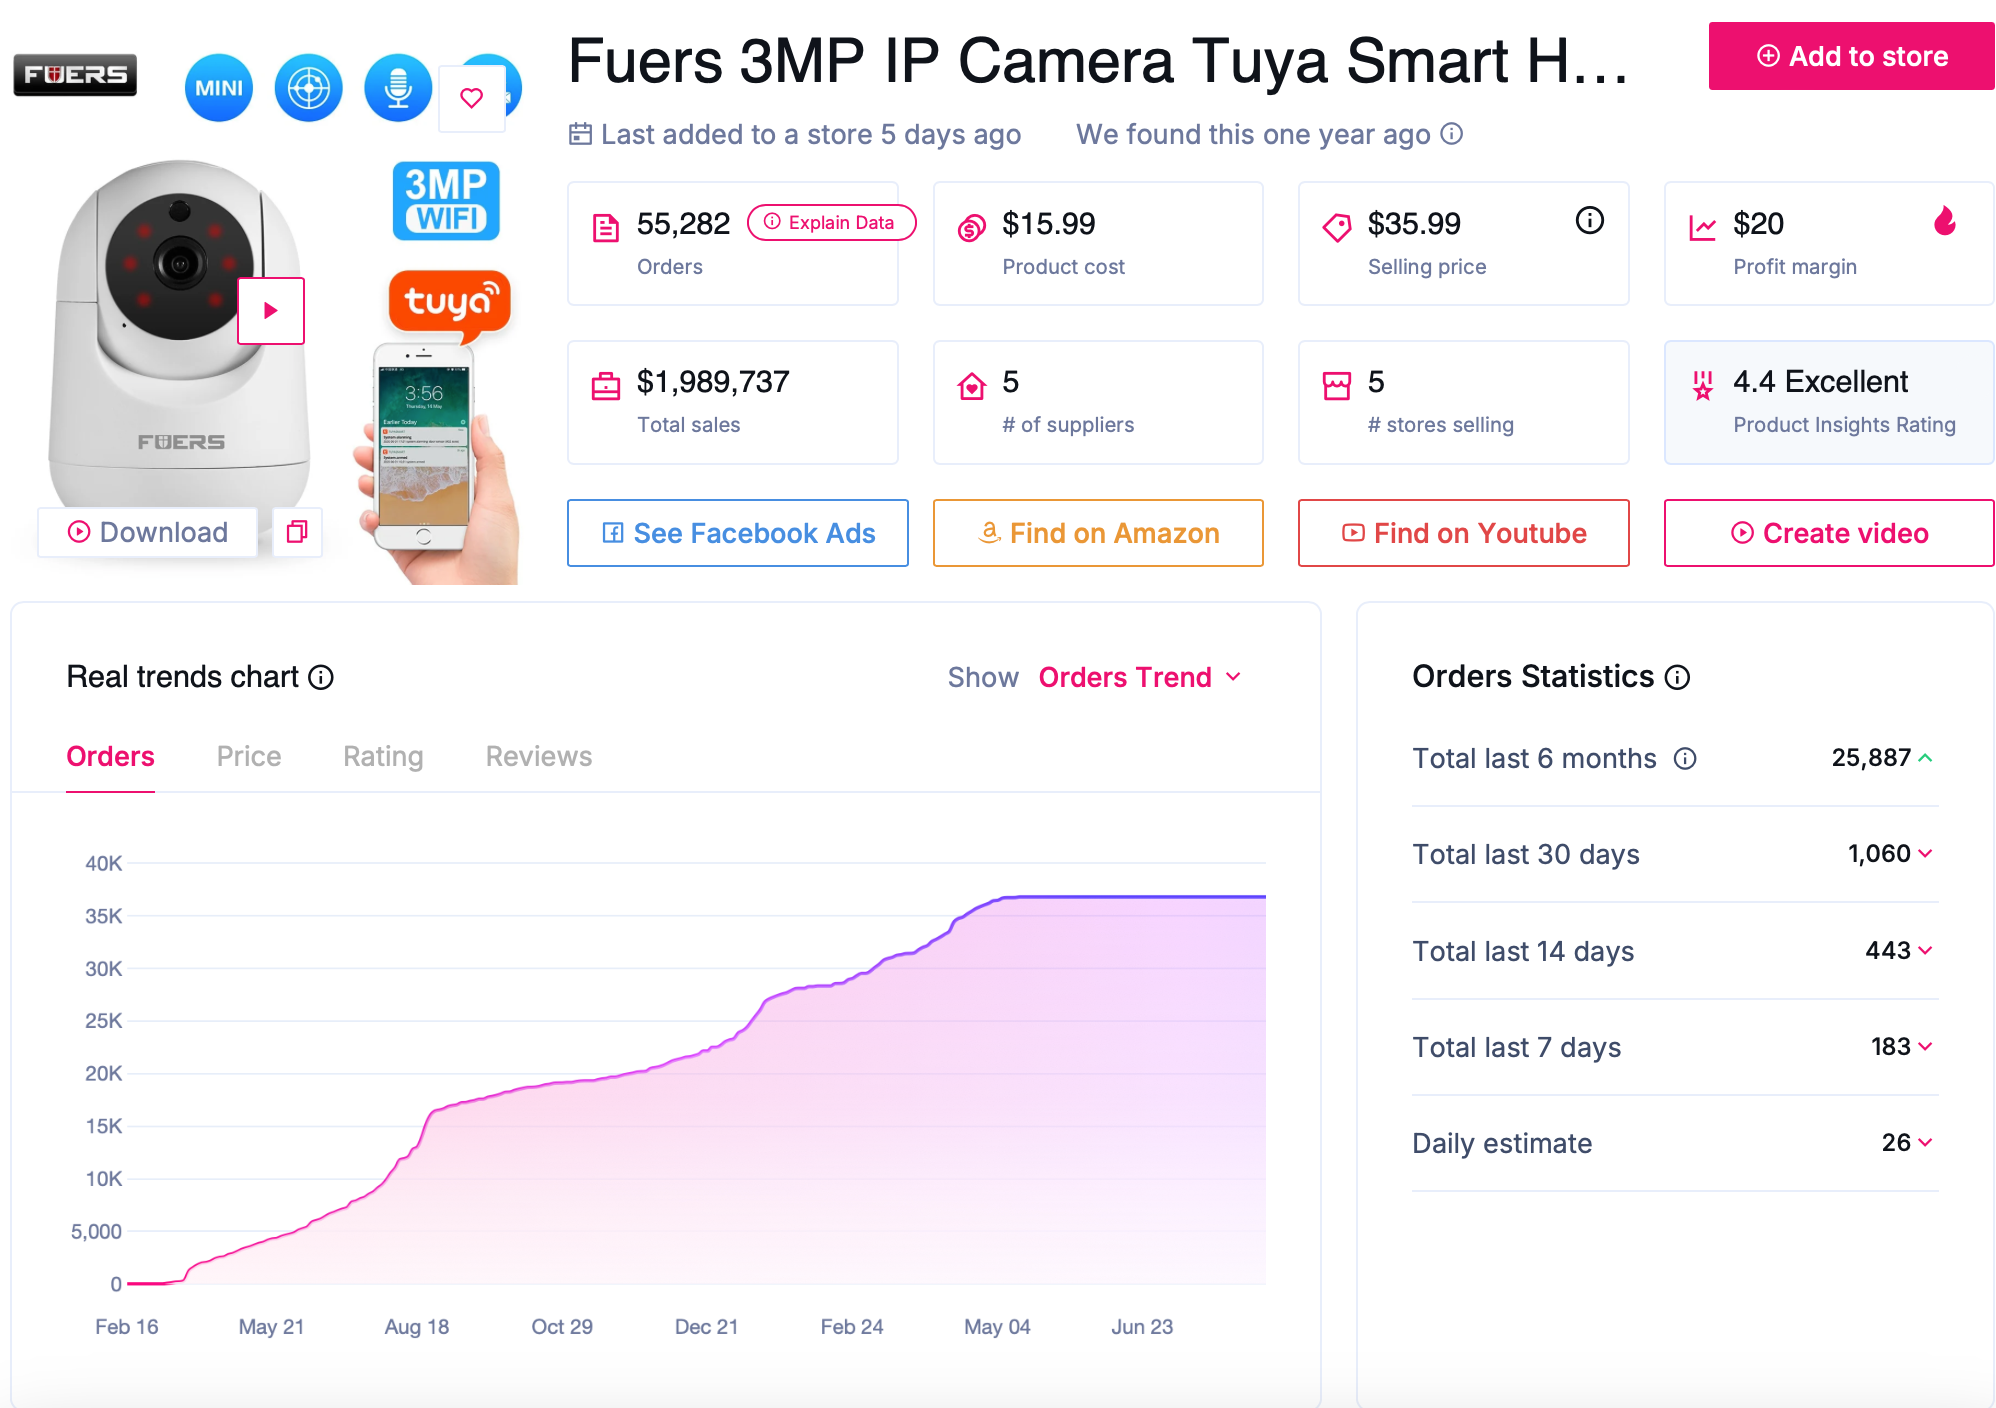This screenshot has height=1408, width=1996.
Task: Open See Facebook Ads
Action: 738,533
